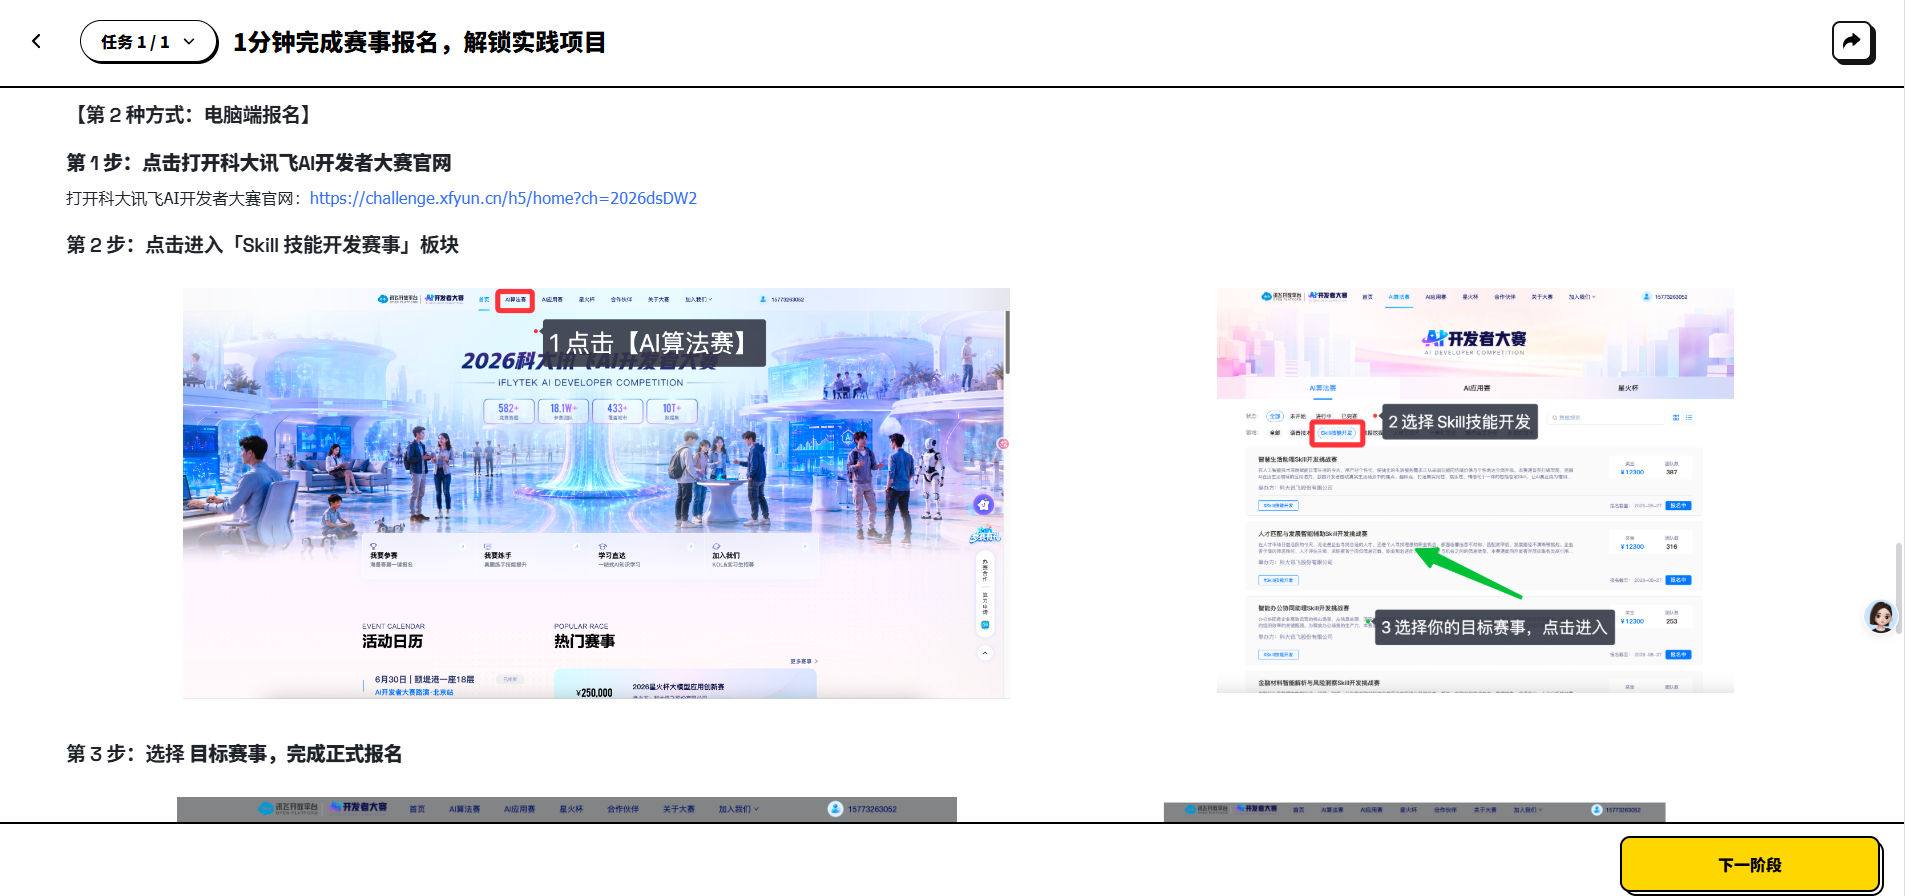Open the challenge.xfyun.cn competition link

[x=503, y=198]
